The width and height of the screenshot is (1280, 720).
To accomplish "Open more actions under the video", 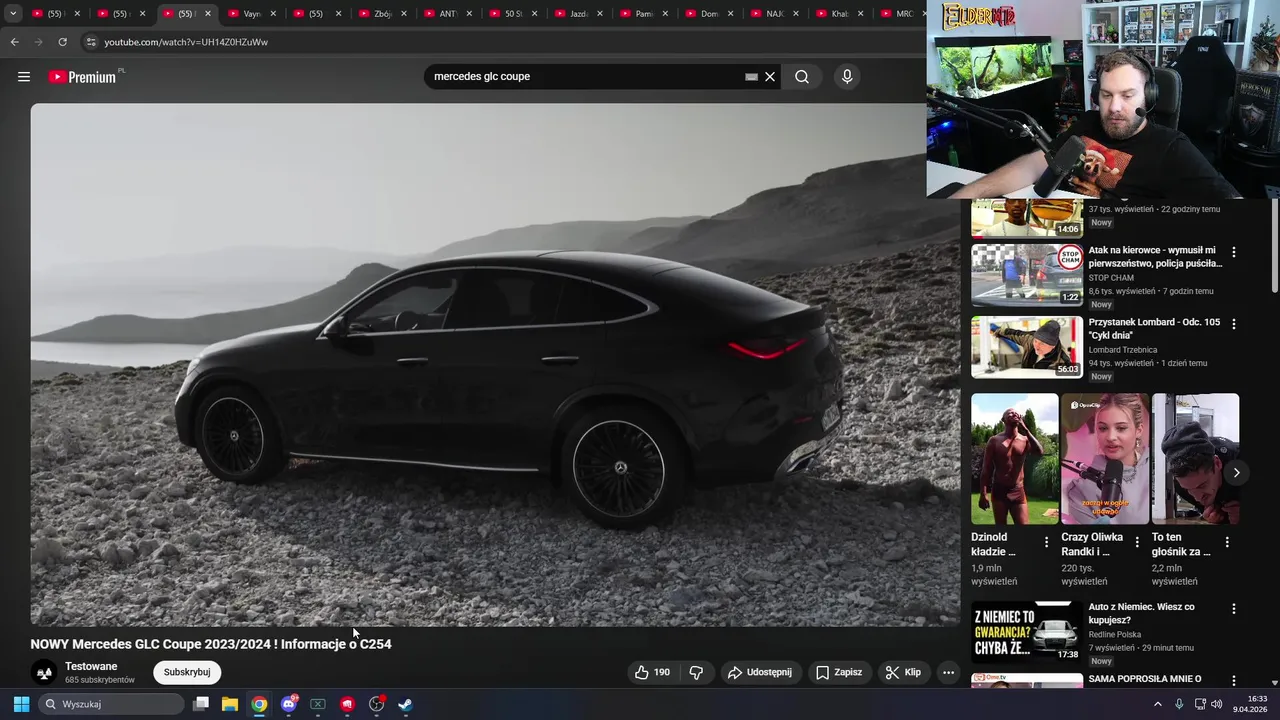I will pyautogui.click(x=948, y=672).
